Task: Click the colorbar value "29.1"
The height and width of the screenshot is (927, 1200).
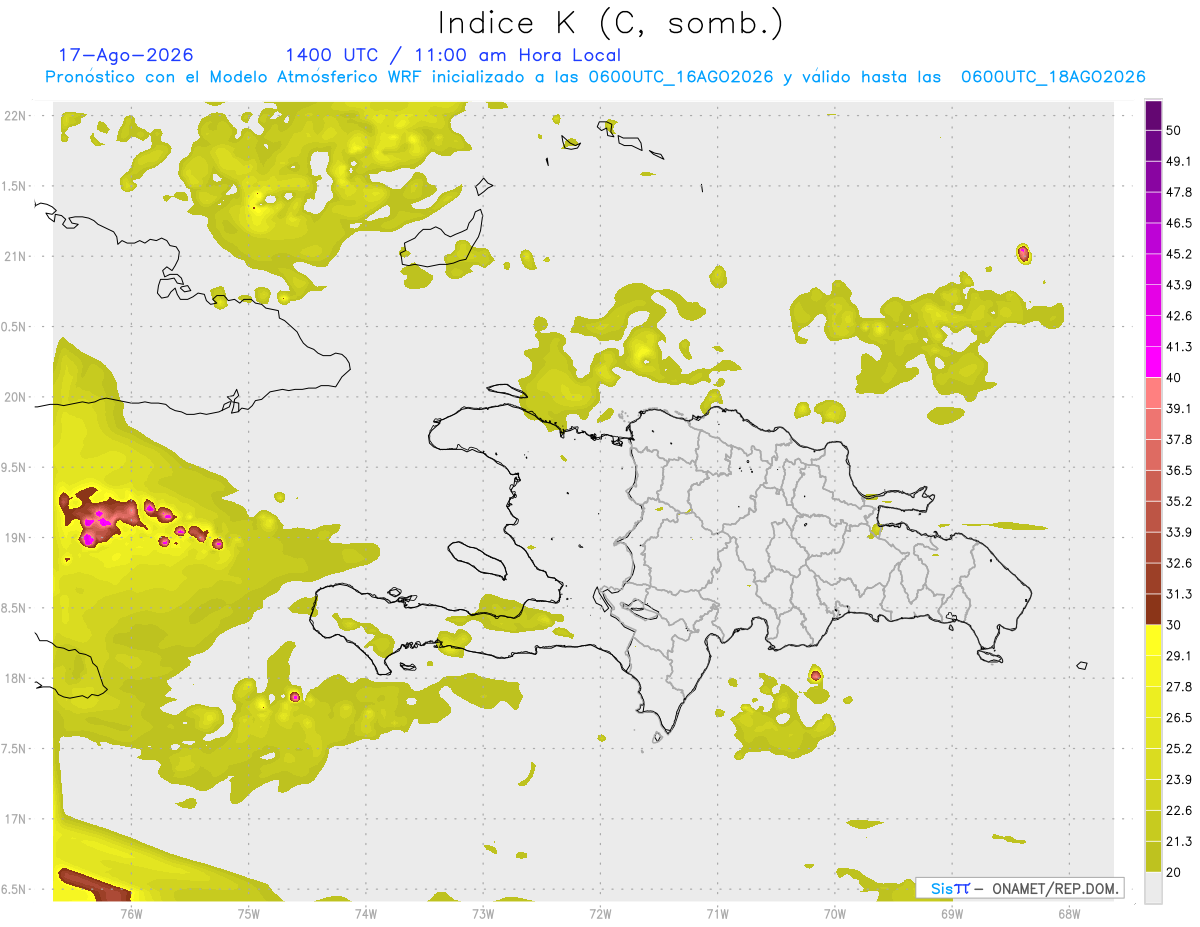Action: (1179, 656)
